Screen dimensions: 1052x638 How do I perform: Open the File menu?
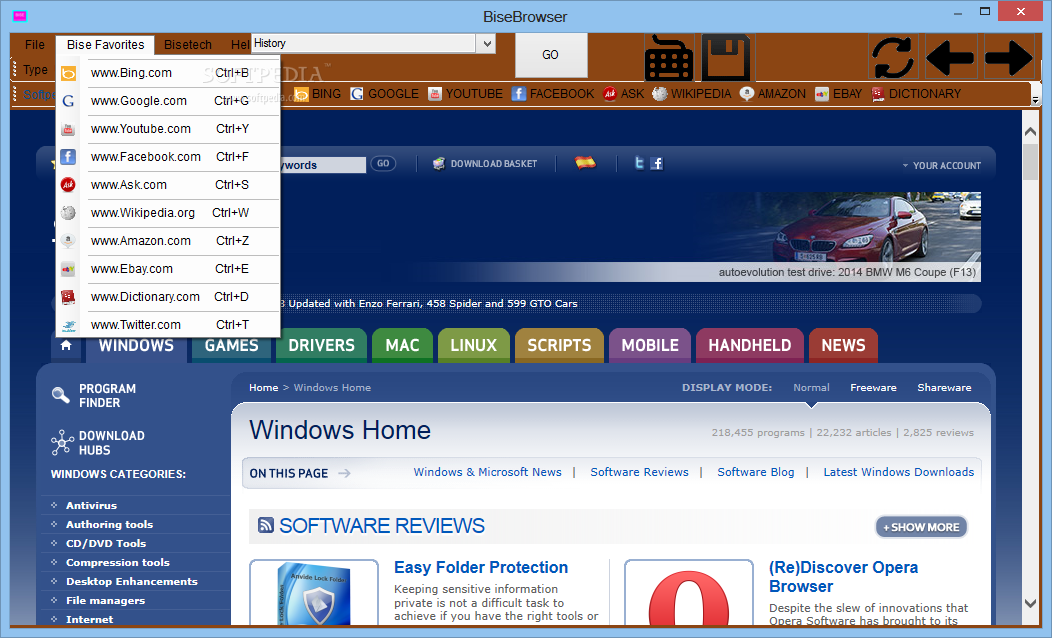[x=35, y=45]
